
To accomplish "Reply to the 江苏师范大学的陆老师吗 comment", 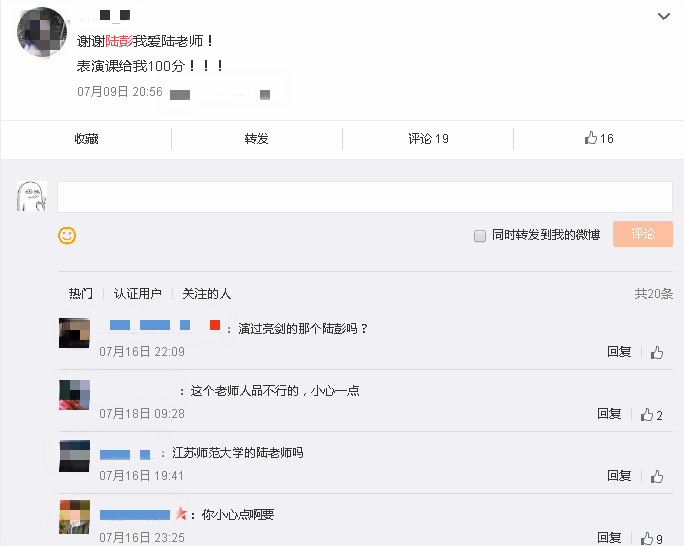I will click(x=619, y=476).
